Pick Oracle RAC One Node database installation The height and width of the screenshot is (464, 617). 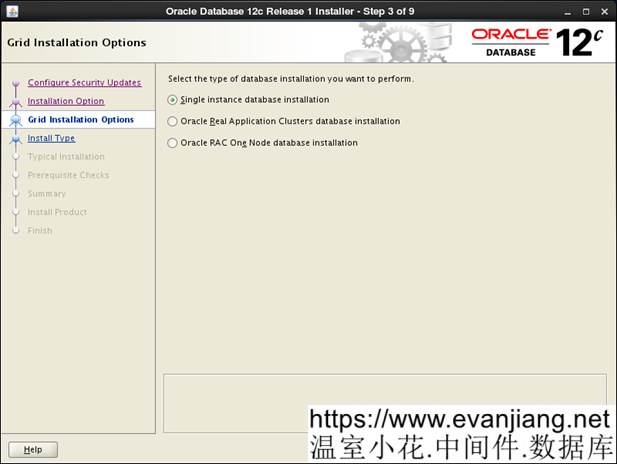point(173,143)
